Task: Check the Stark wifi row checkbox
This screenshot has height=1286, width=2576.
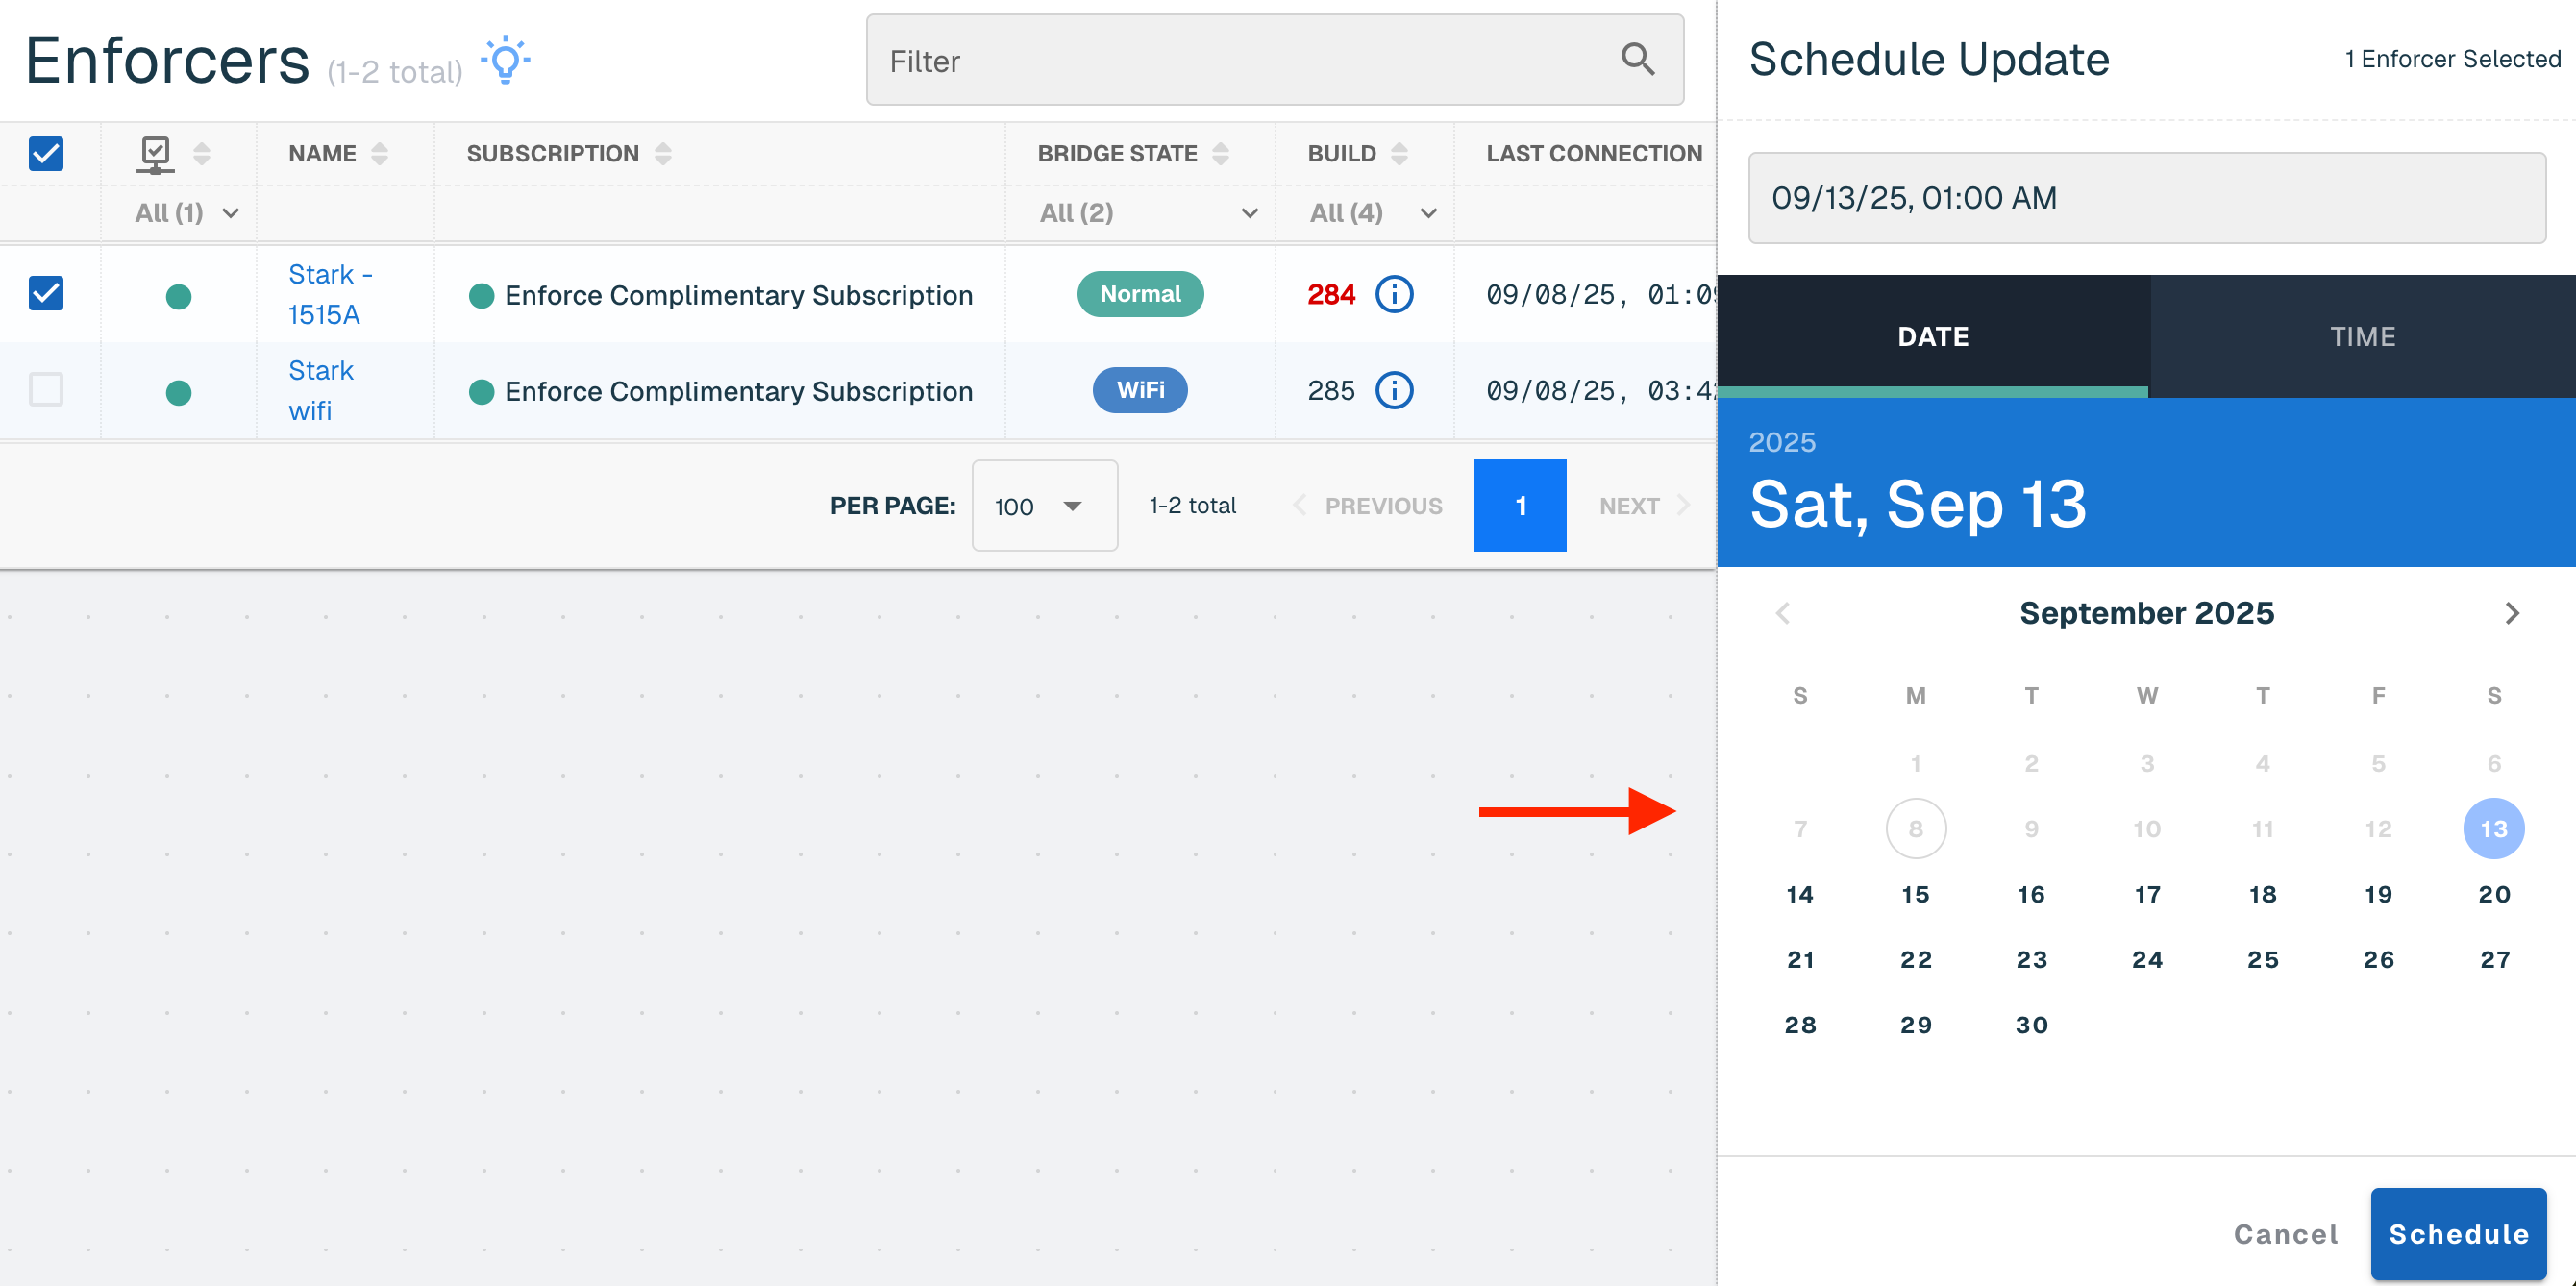Action: [x=46, y=389]
